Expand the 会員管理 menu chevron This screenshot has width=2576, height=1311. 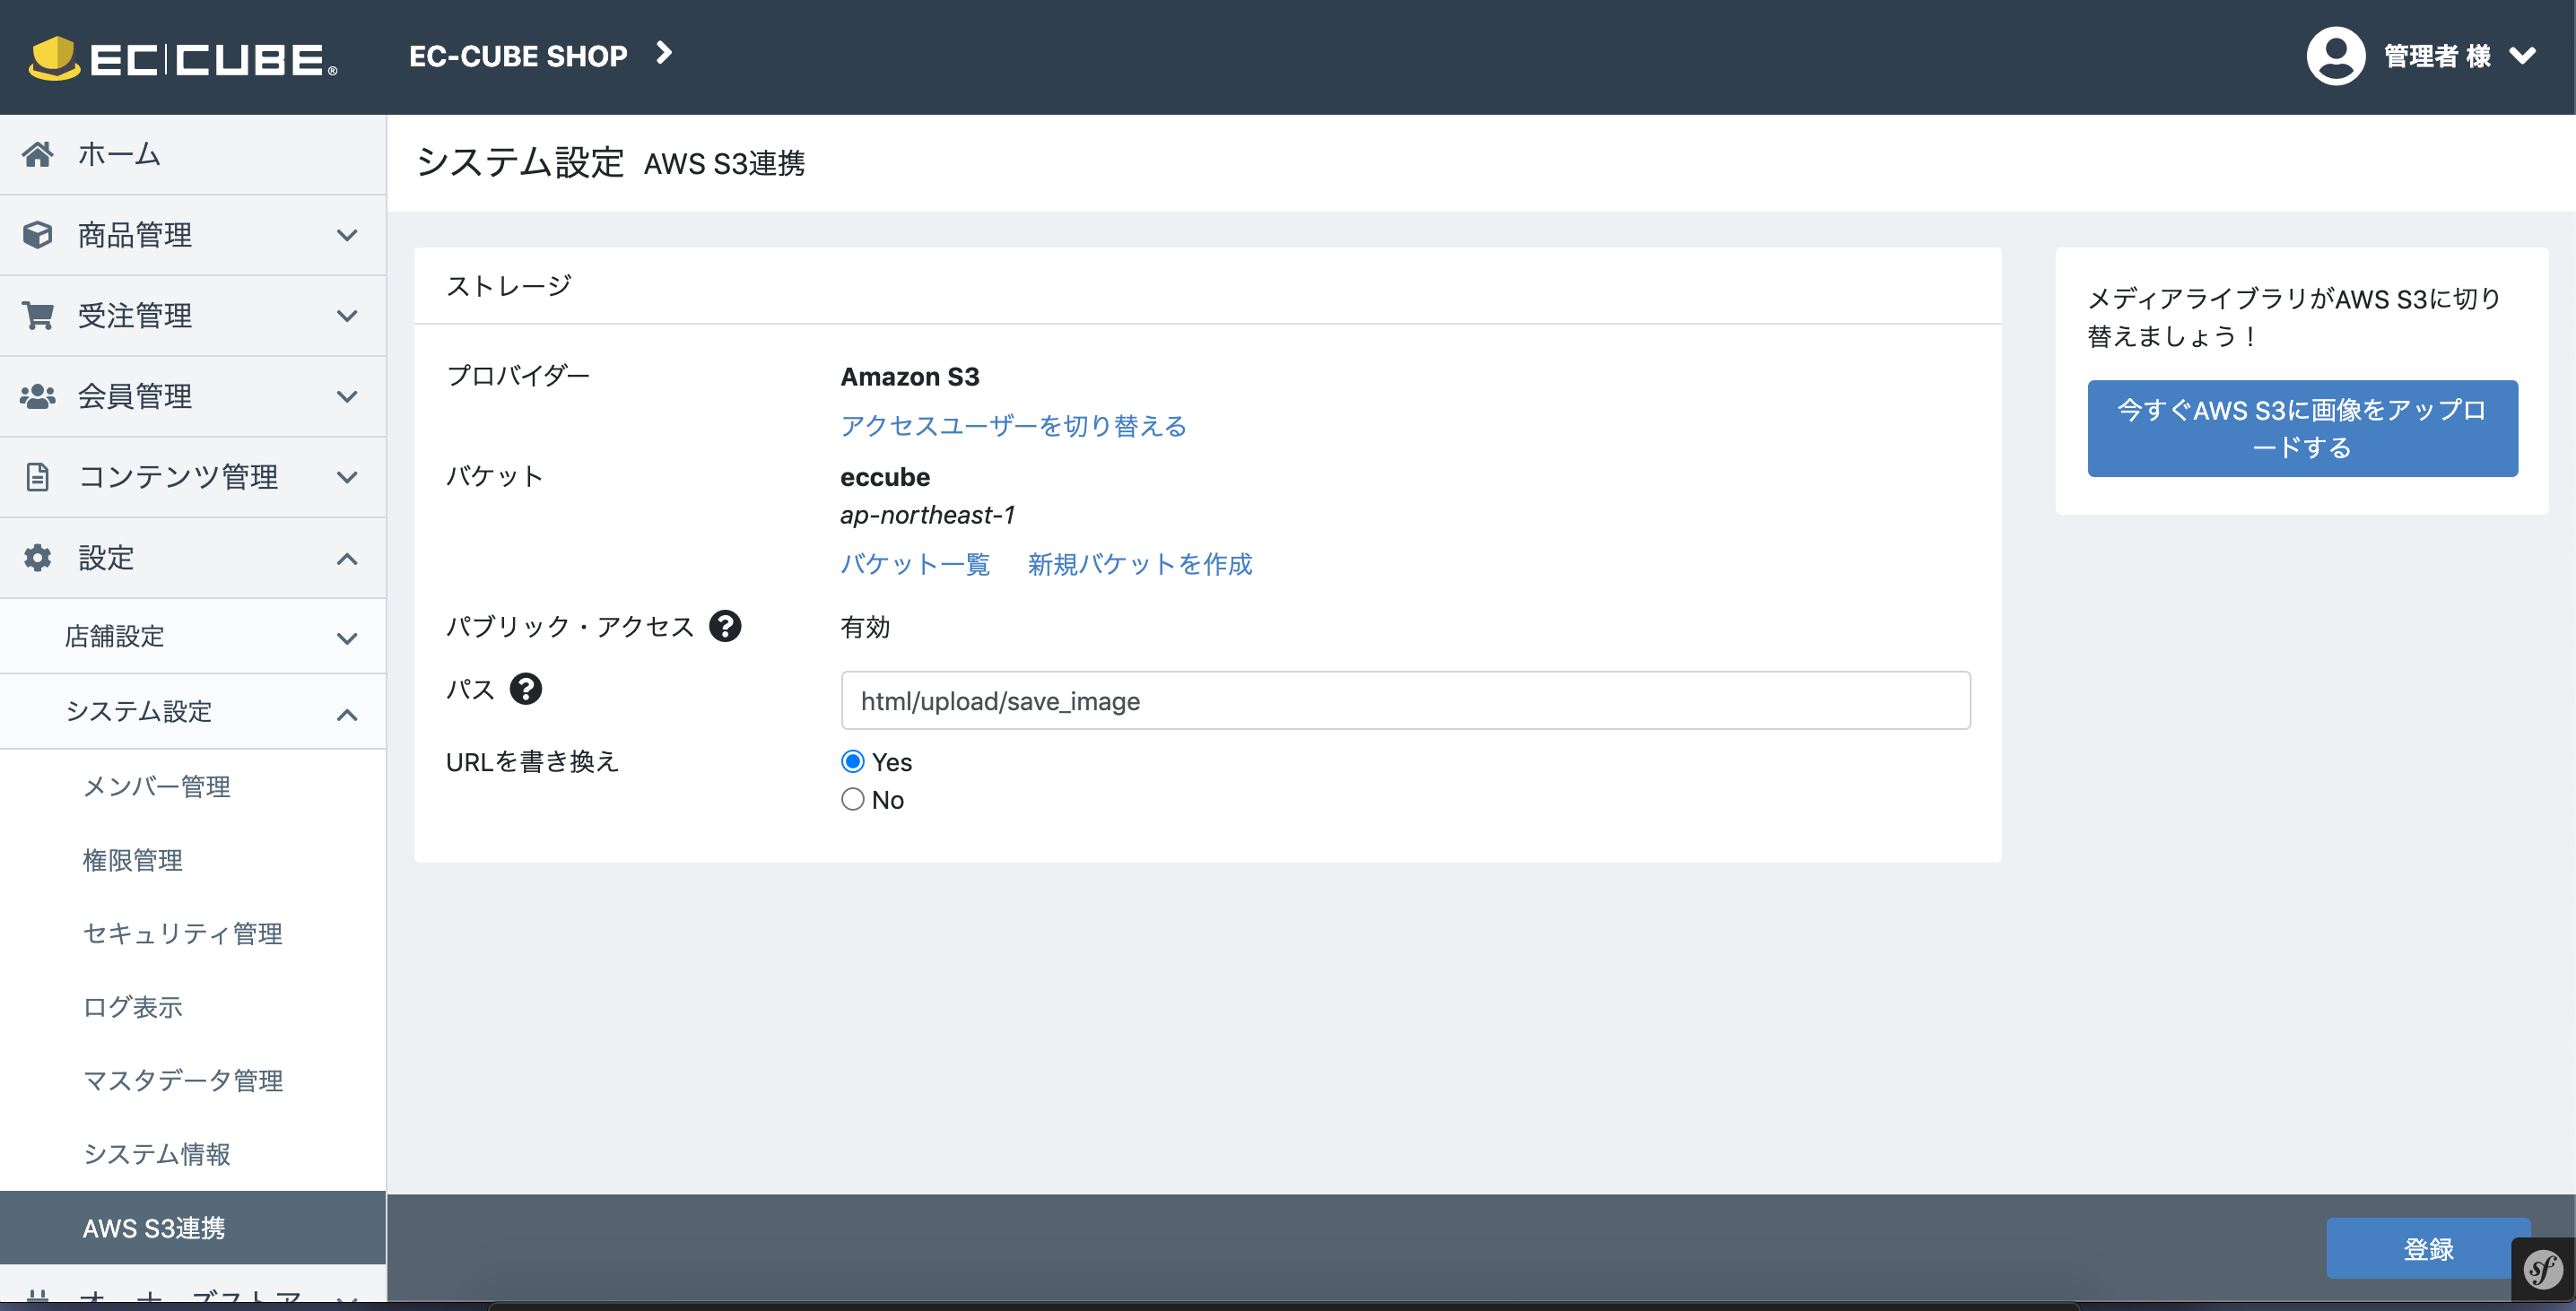click(x=347, y=397)
